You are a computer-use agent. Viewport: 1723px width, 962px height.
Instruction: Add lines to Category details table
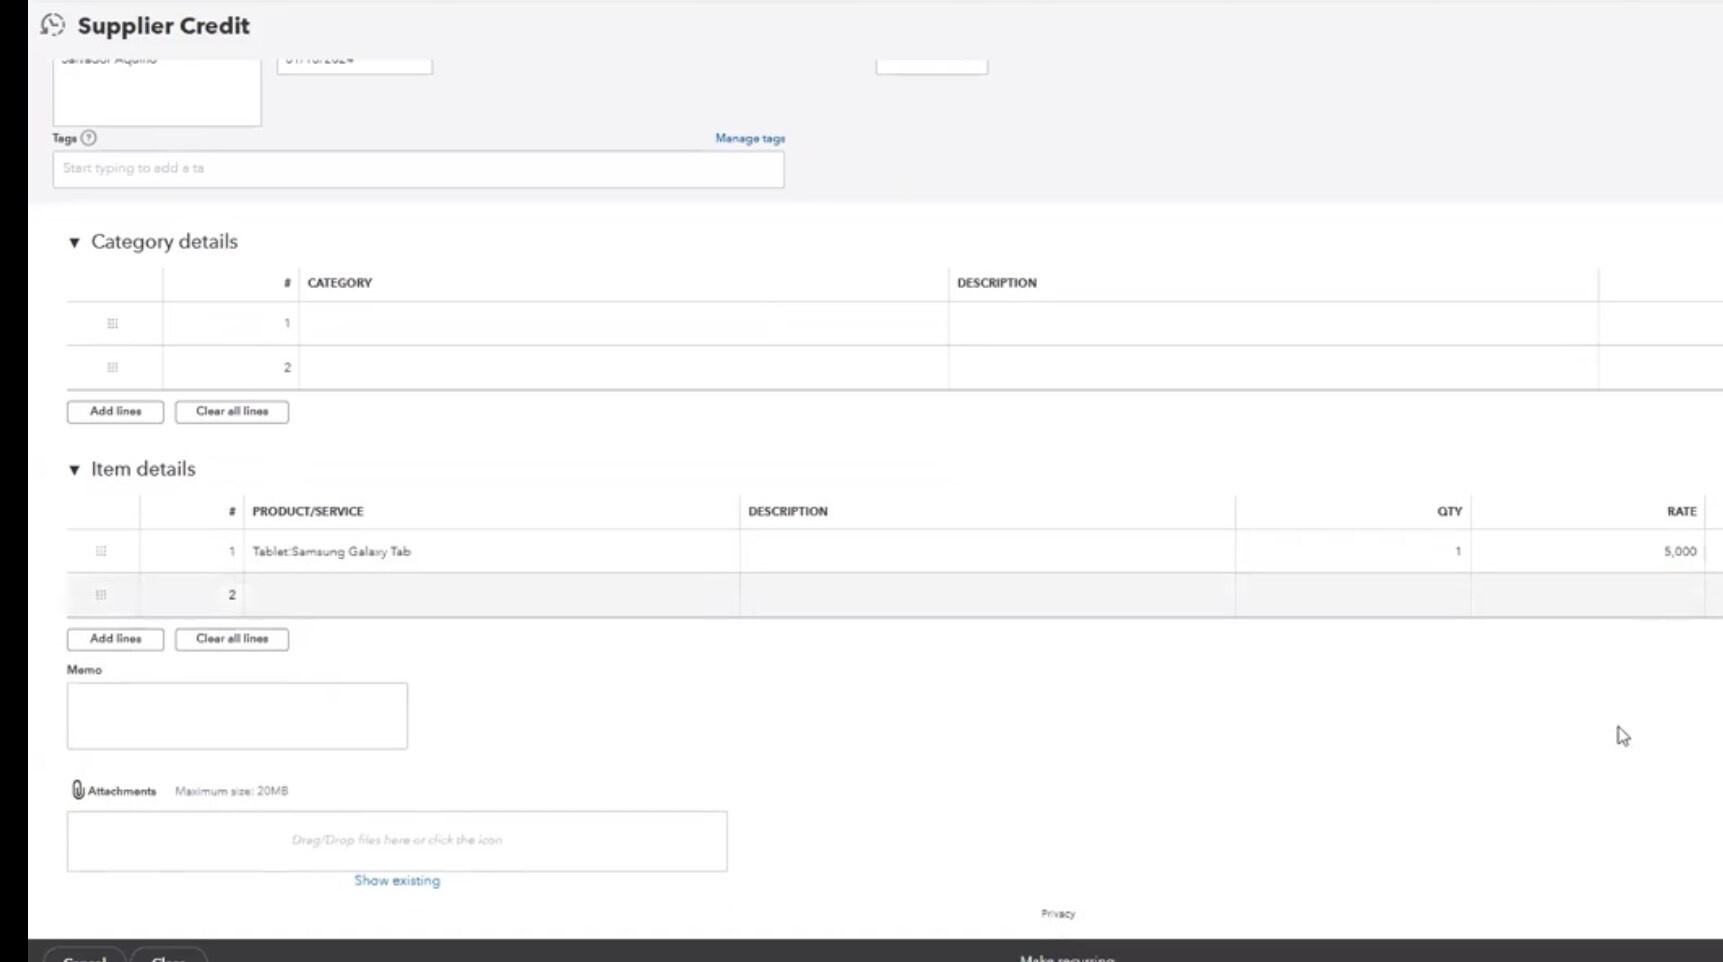(x=115, y=411)
